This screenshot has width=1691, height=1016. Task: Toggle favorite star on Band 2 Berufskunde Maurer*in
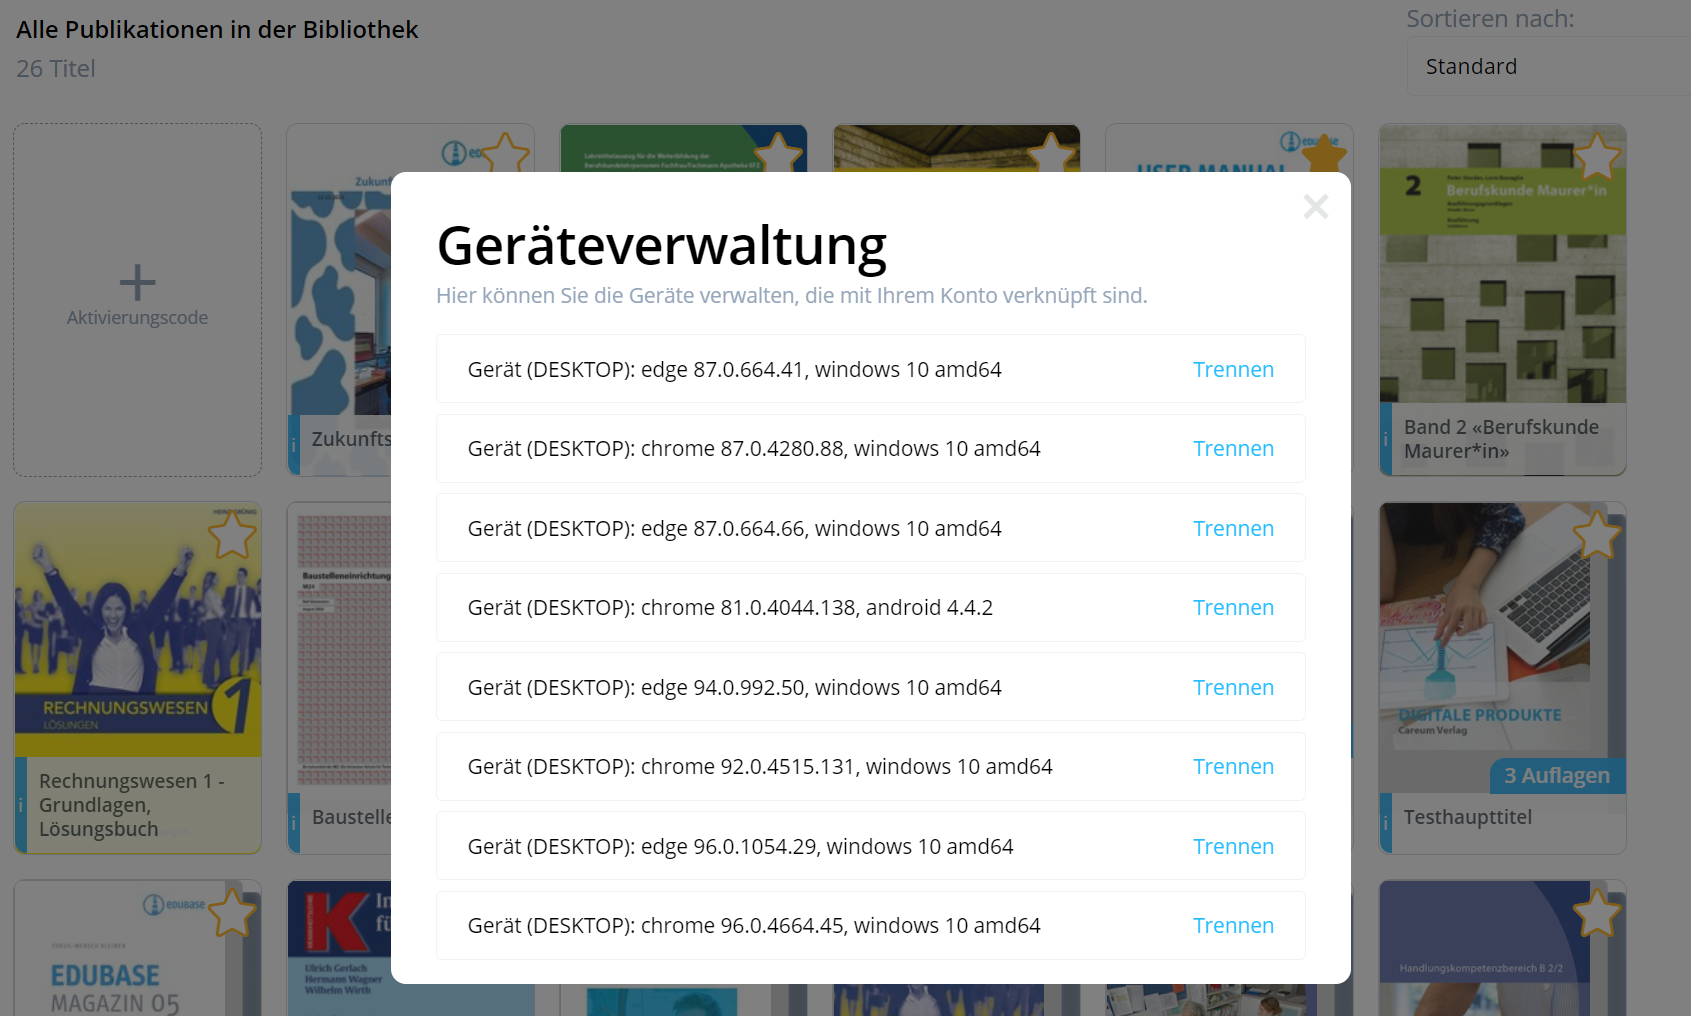pyautogui.click(x=1597, y=156)
